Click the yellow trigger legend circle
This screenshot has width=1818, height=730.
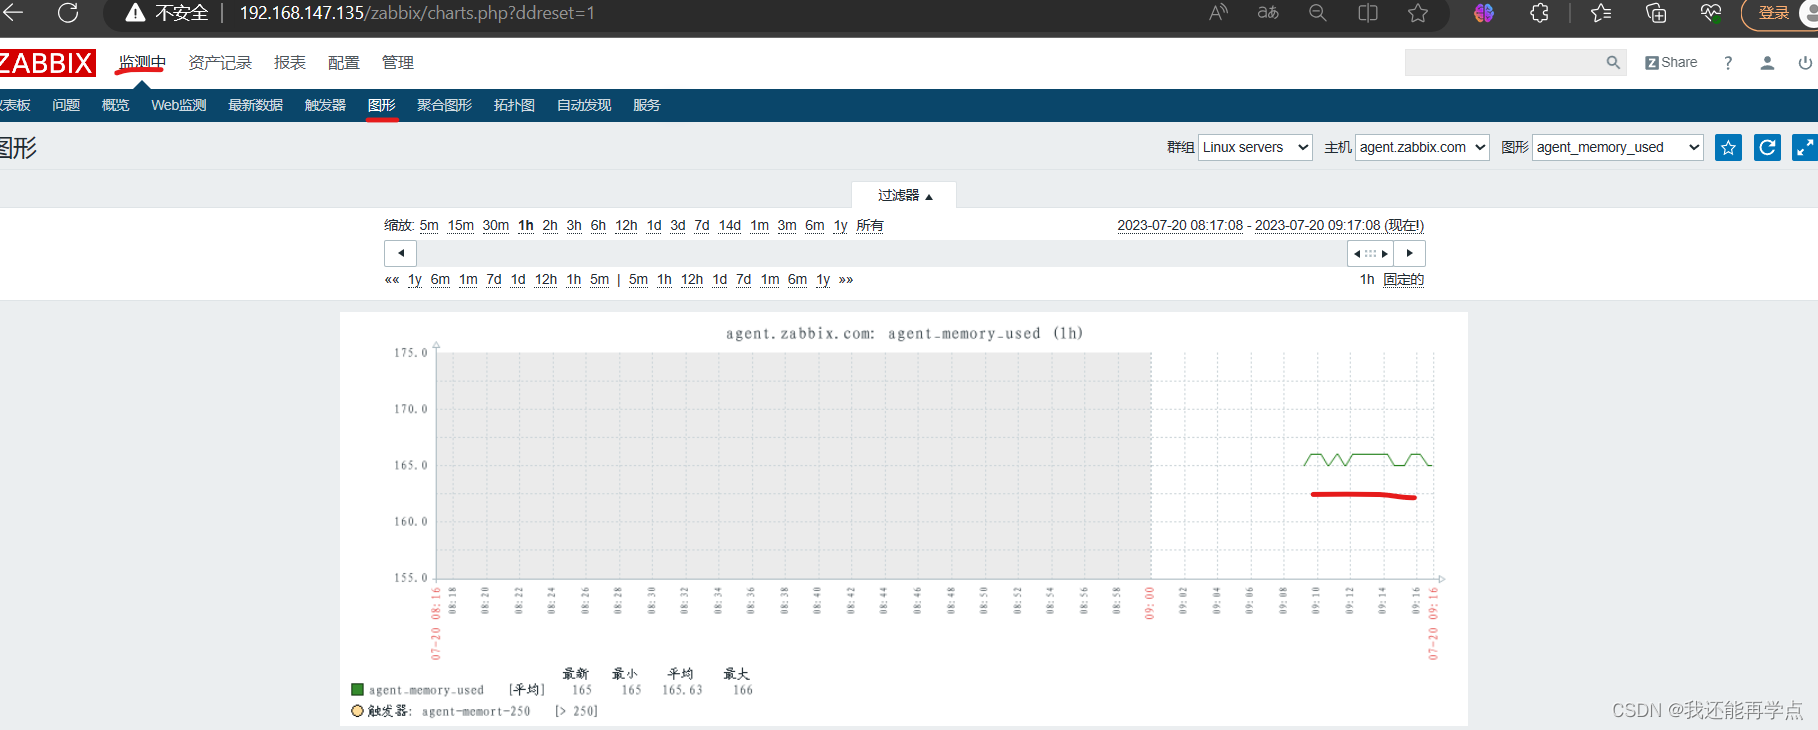click(357, 711)
